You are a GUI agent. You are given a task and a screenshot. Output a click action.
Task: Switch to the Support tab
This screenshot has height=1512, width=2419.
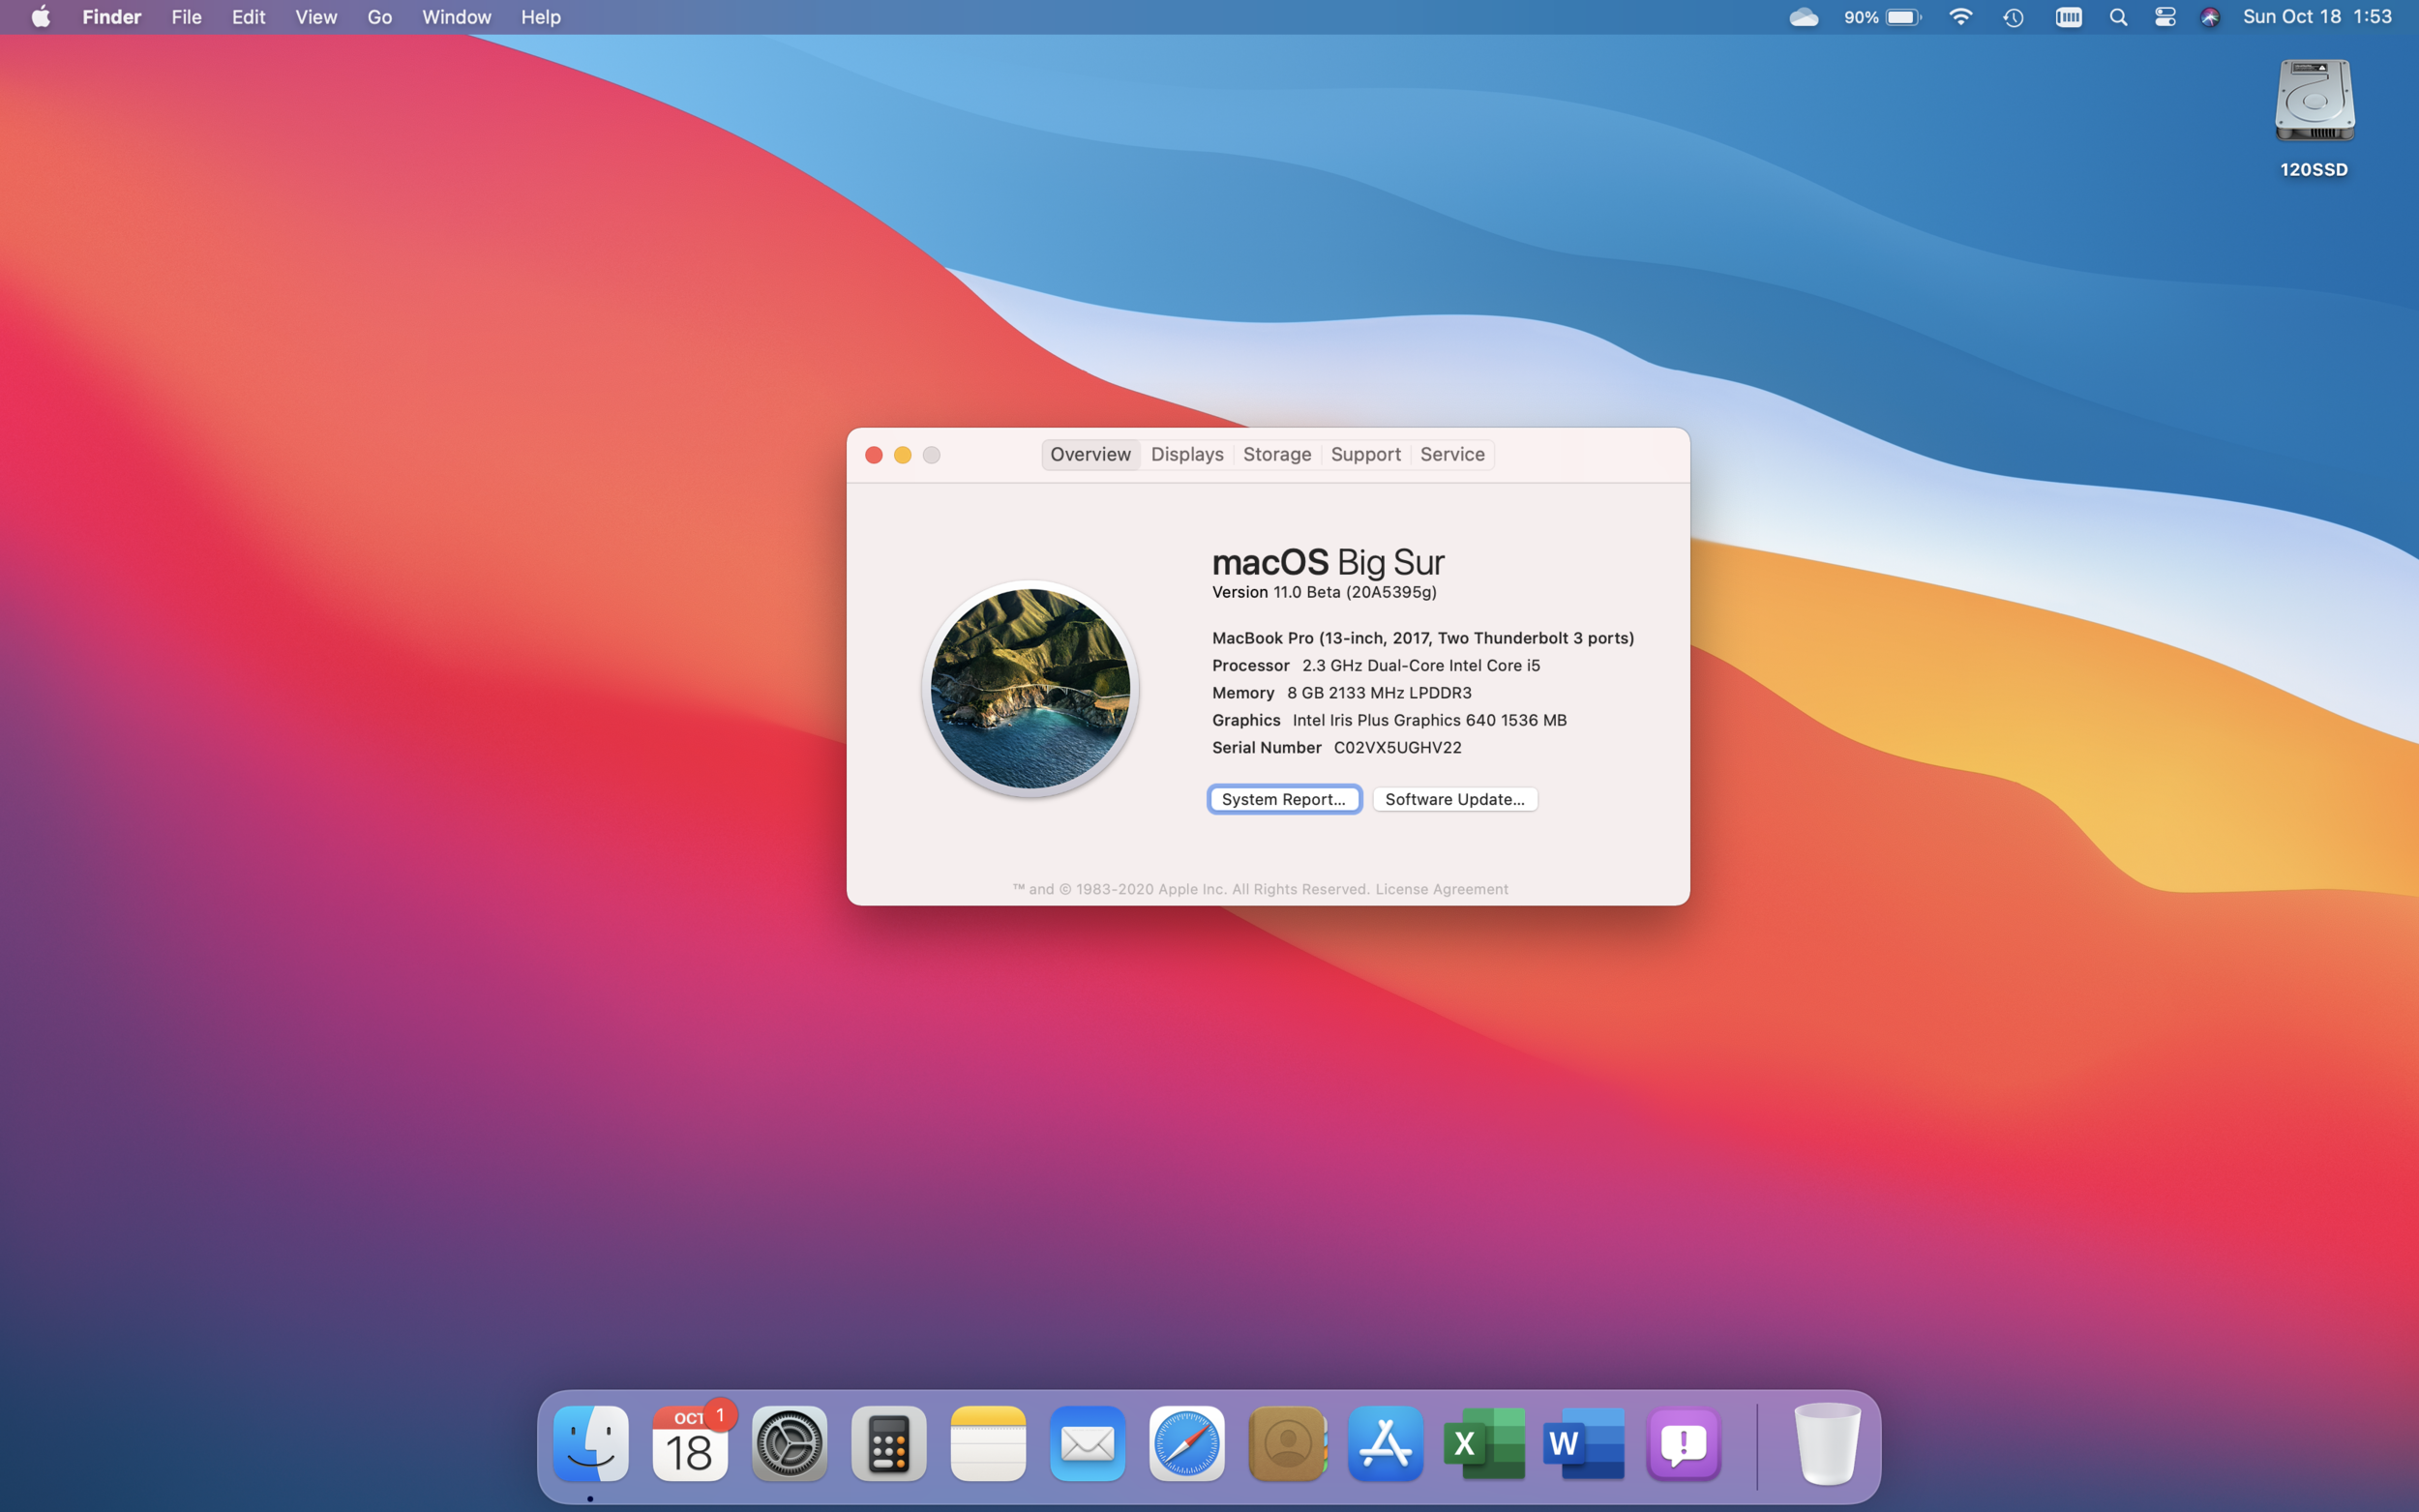tap(1365, 454)
